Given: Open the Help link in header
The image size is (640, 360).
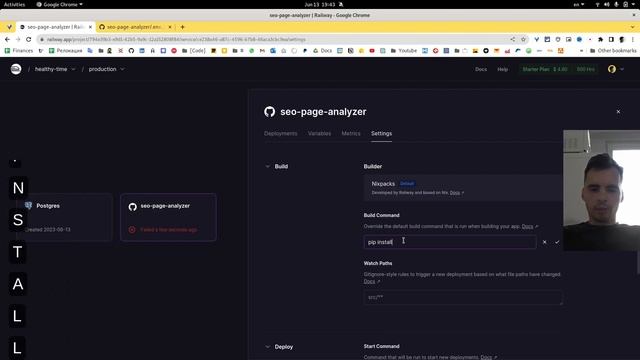Looking at the screenshot, I should tap(502, 69).
